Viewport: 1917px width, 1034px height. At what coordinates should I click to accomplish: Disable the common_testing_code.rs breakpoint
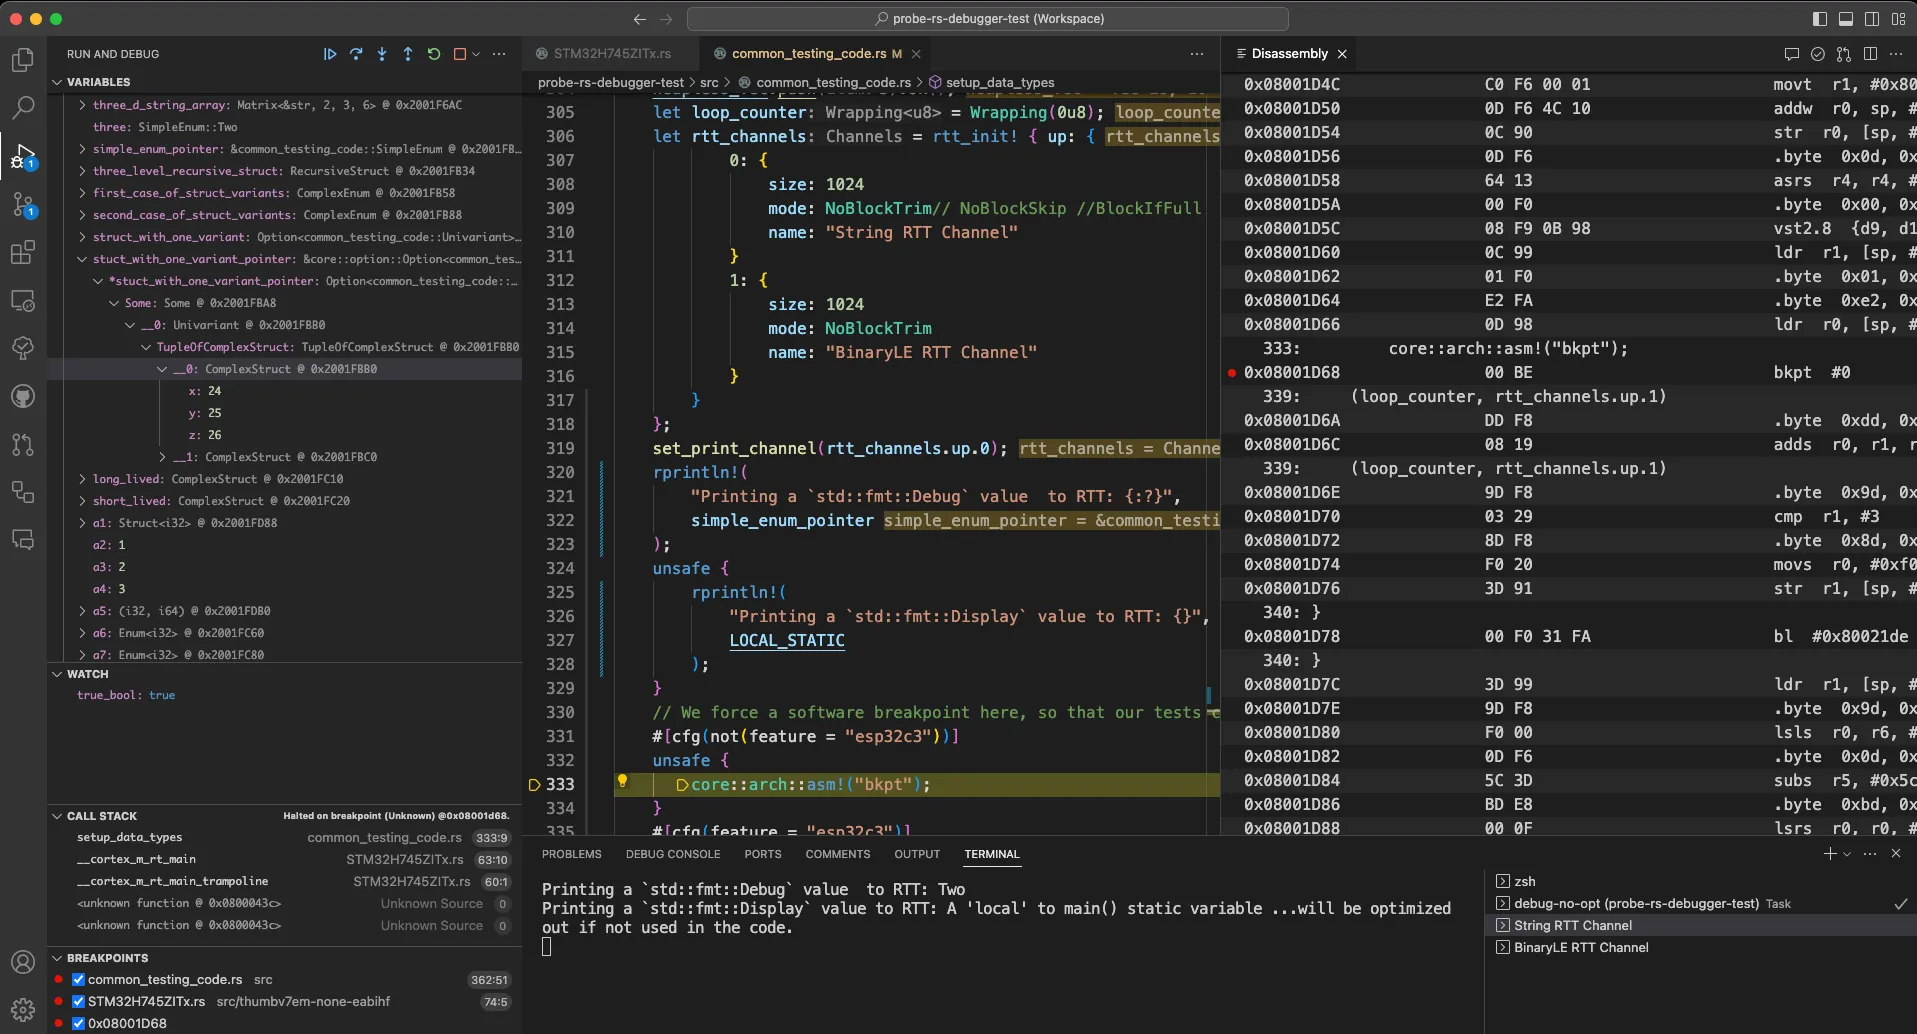[x=78, y=979]
